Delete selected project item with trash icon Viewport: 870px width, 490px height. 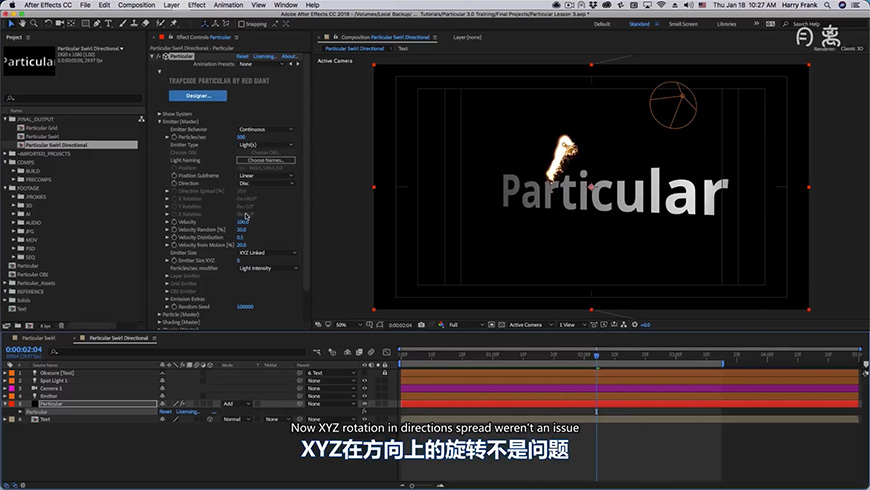(x=62, y=326)
